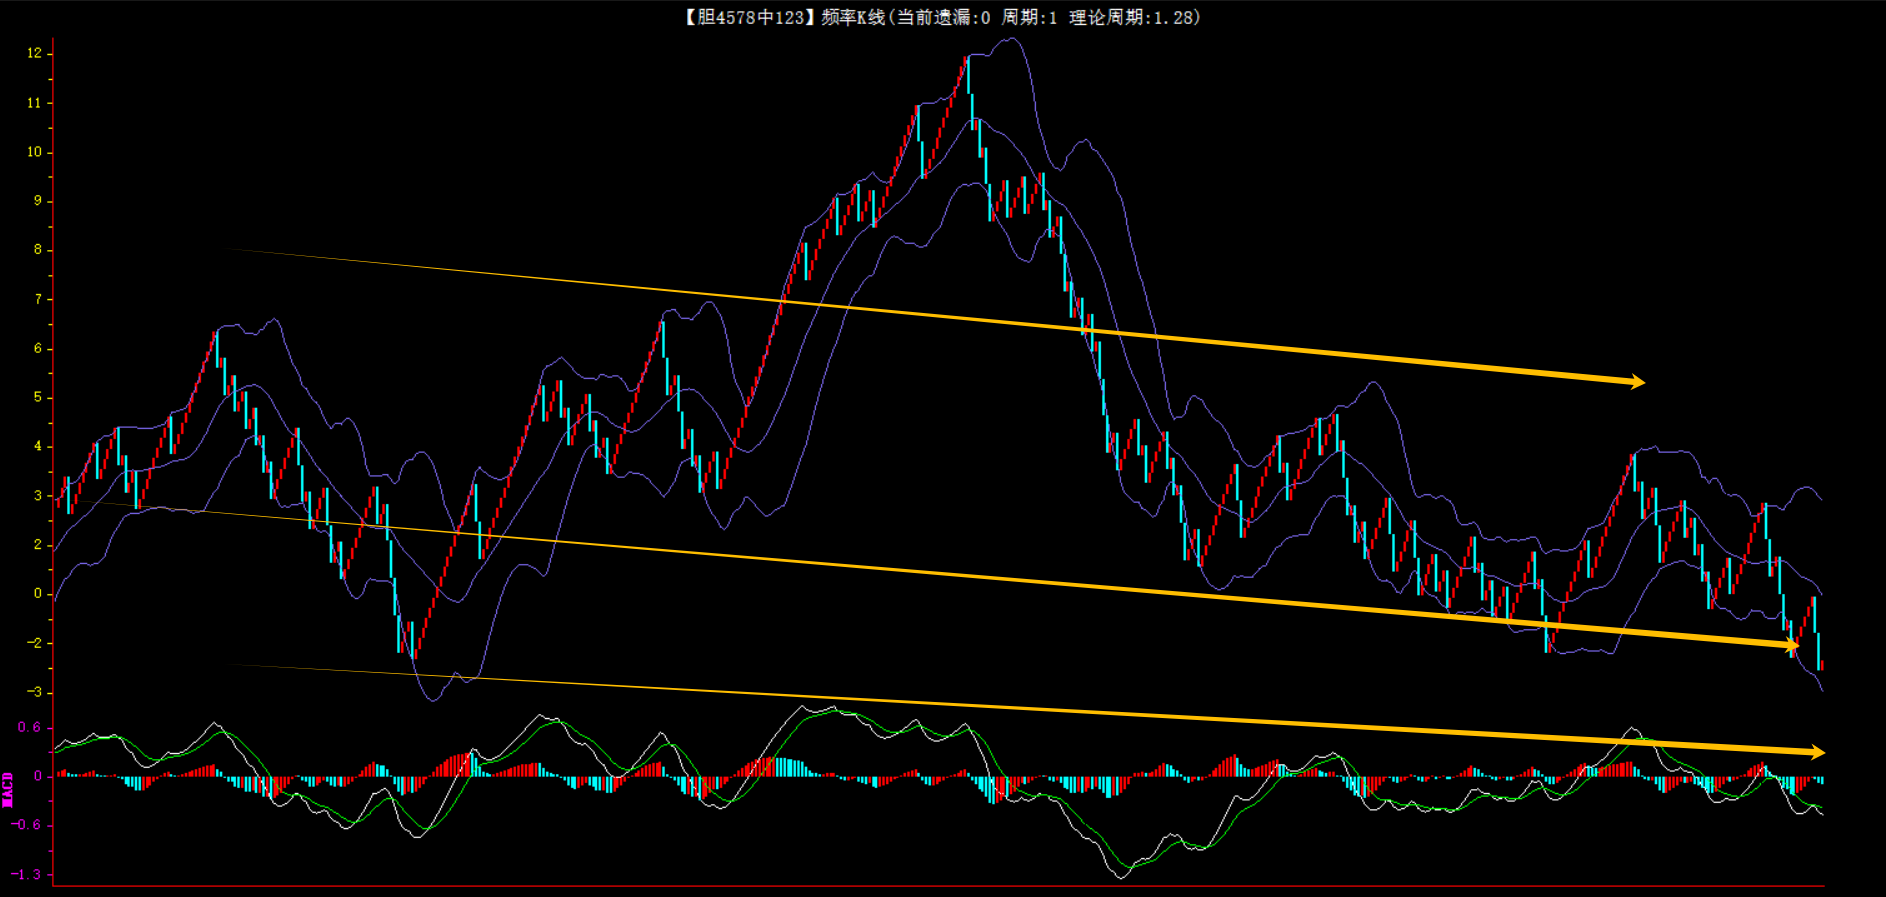Click the magenta MACD indicator label
The image size is (1886, 897).
click(8, 789)
